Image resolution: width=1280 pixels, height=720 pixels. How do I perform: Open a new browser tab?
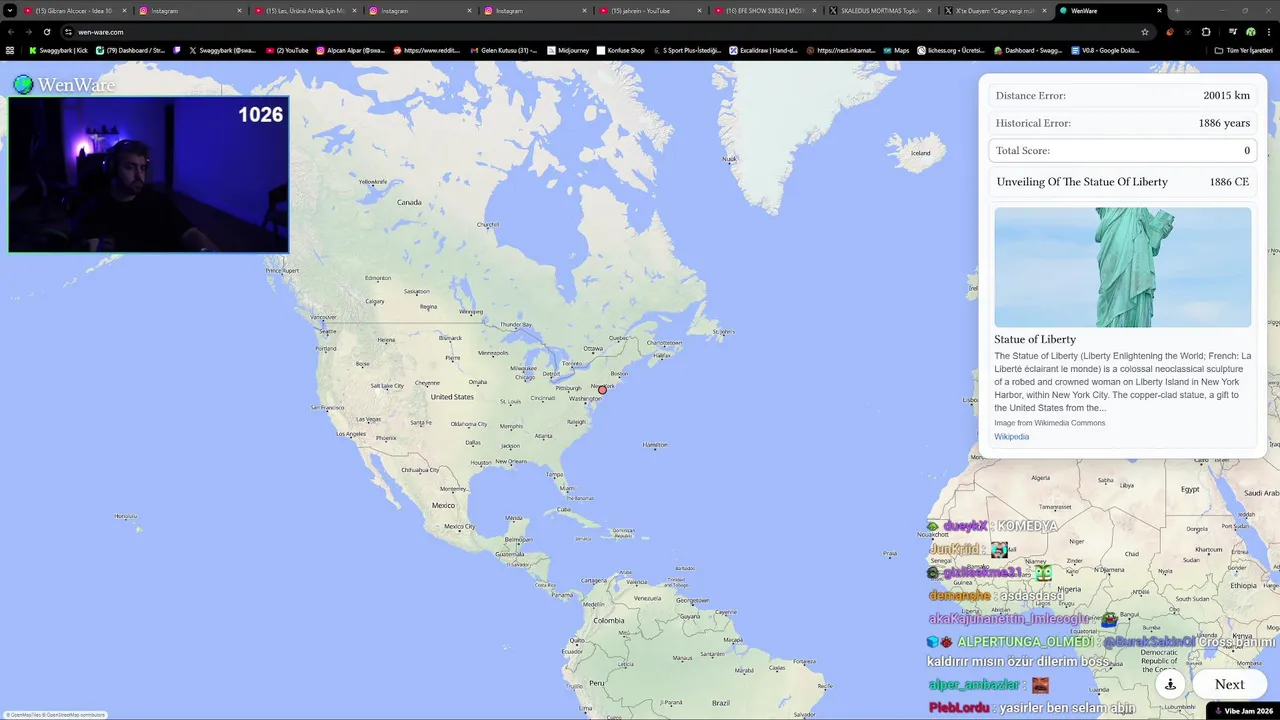pyautogui.click(x=1177, y=11)
